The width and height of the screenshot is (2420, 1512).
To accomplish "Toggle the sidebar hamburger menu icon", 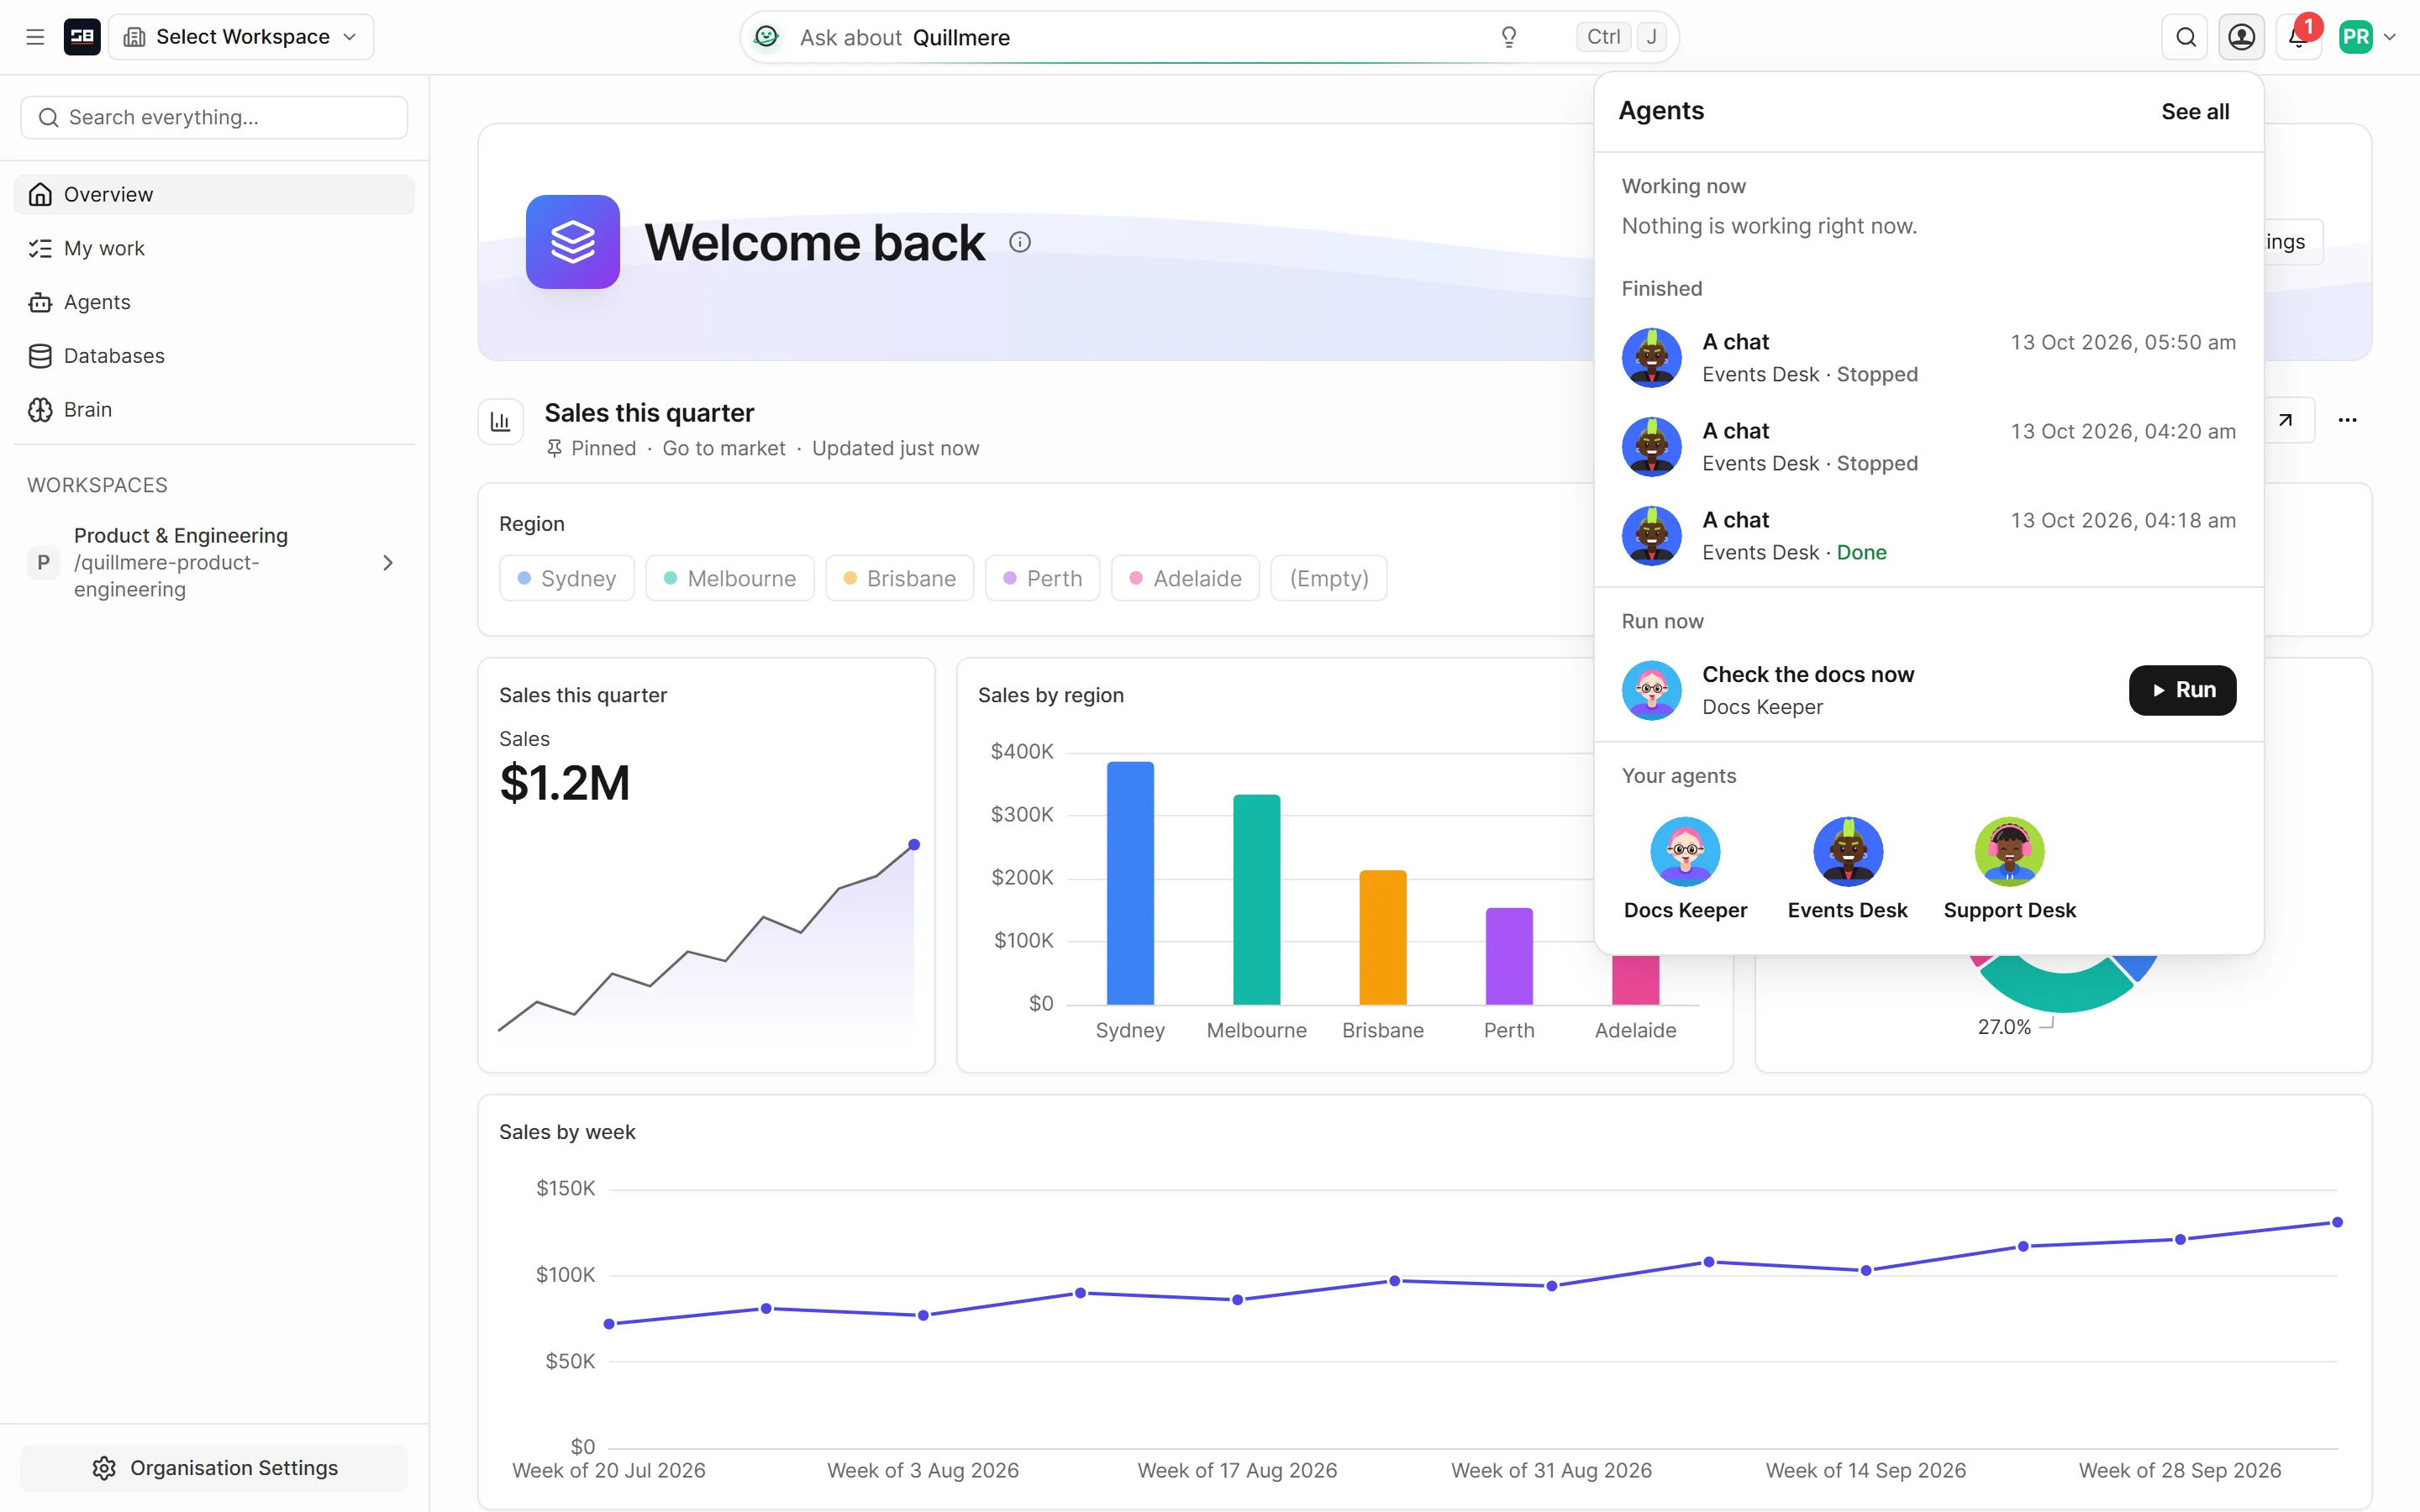I will 35,37.
